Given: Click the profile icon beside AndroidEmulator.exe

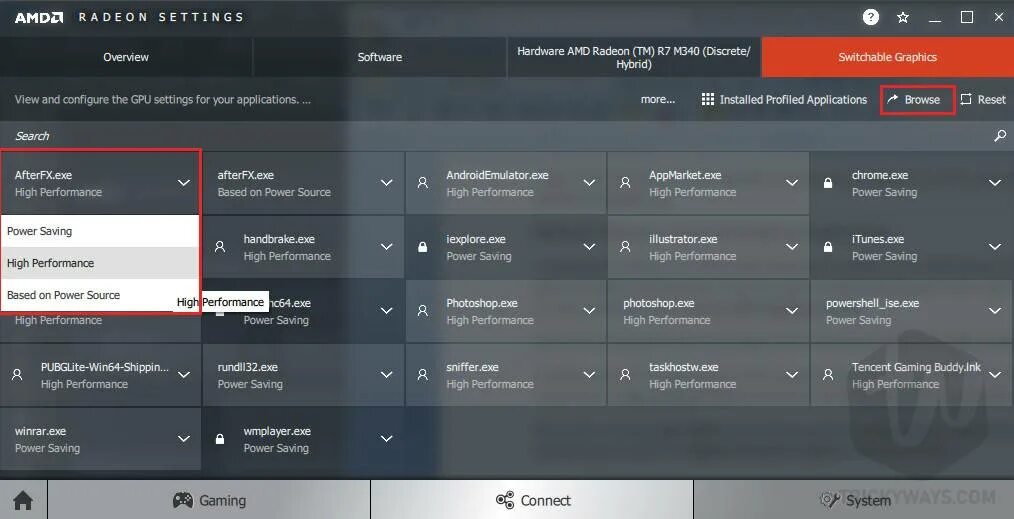Looking at the screenshot, I should click(x=422, y=183).
